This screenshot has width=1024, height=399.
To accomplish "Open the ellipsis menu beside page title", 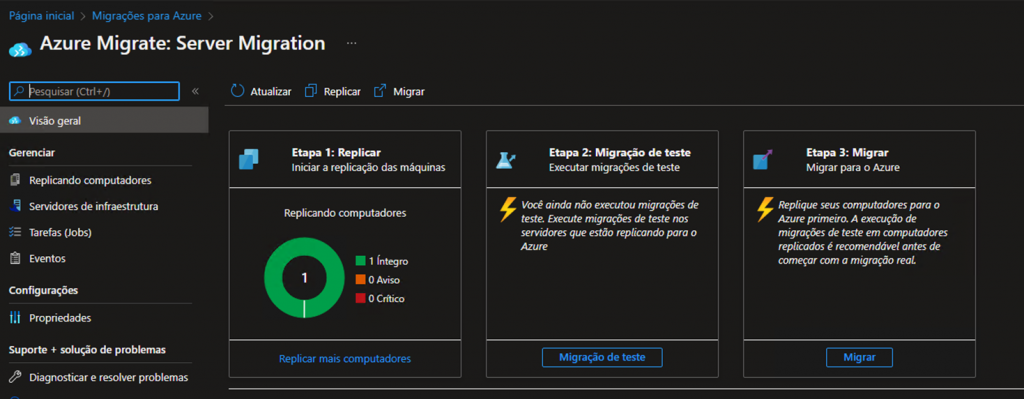I will 352,43.
